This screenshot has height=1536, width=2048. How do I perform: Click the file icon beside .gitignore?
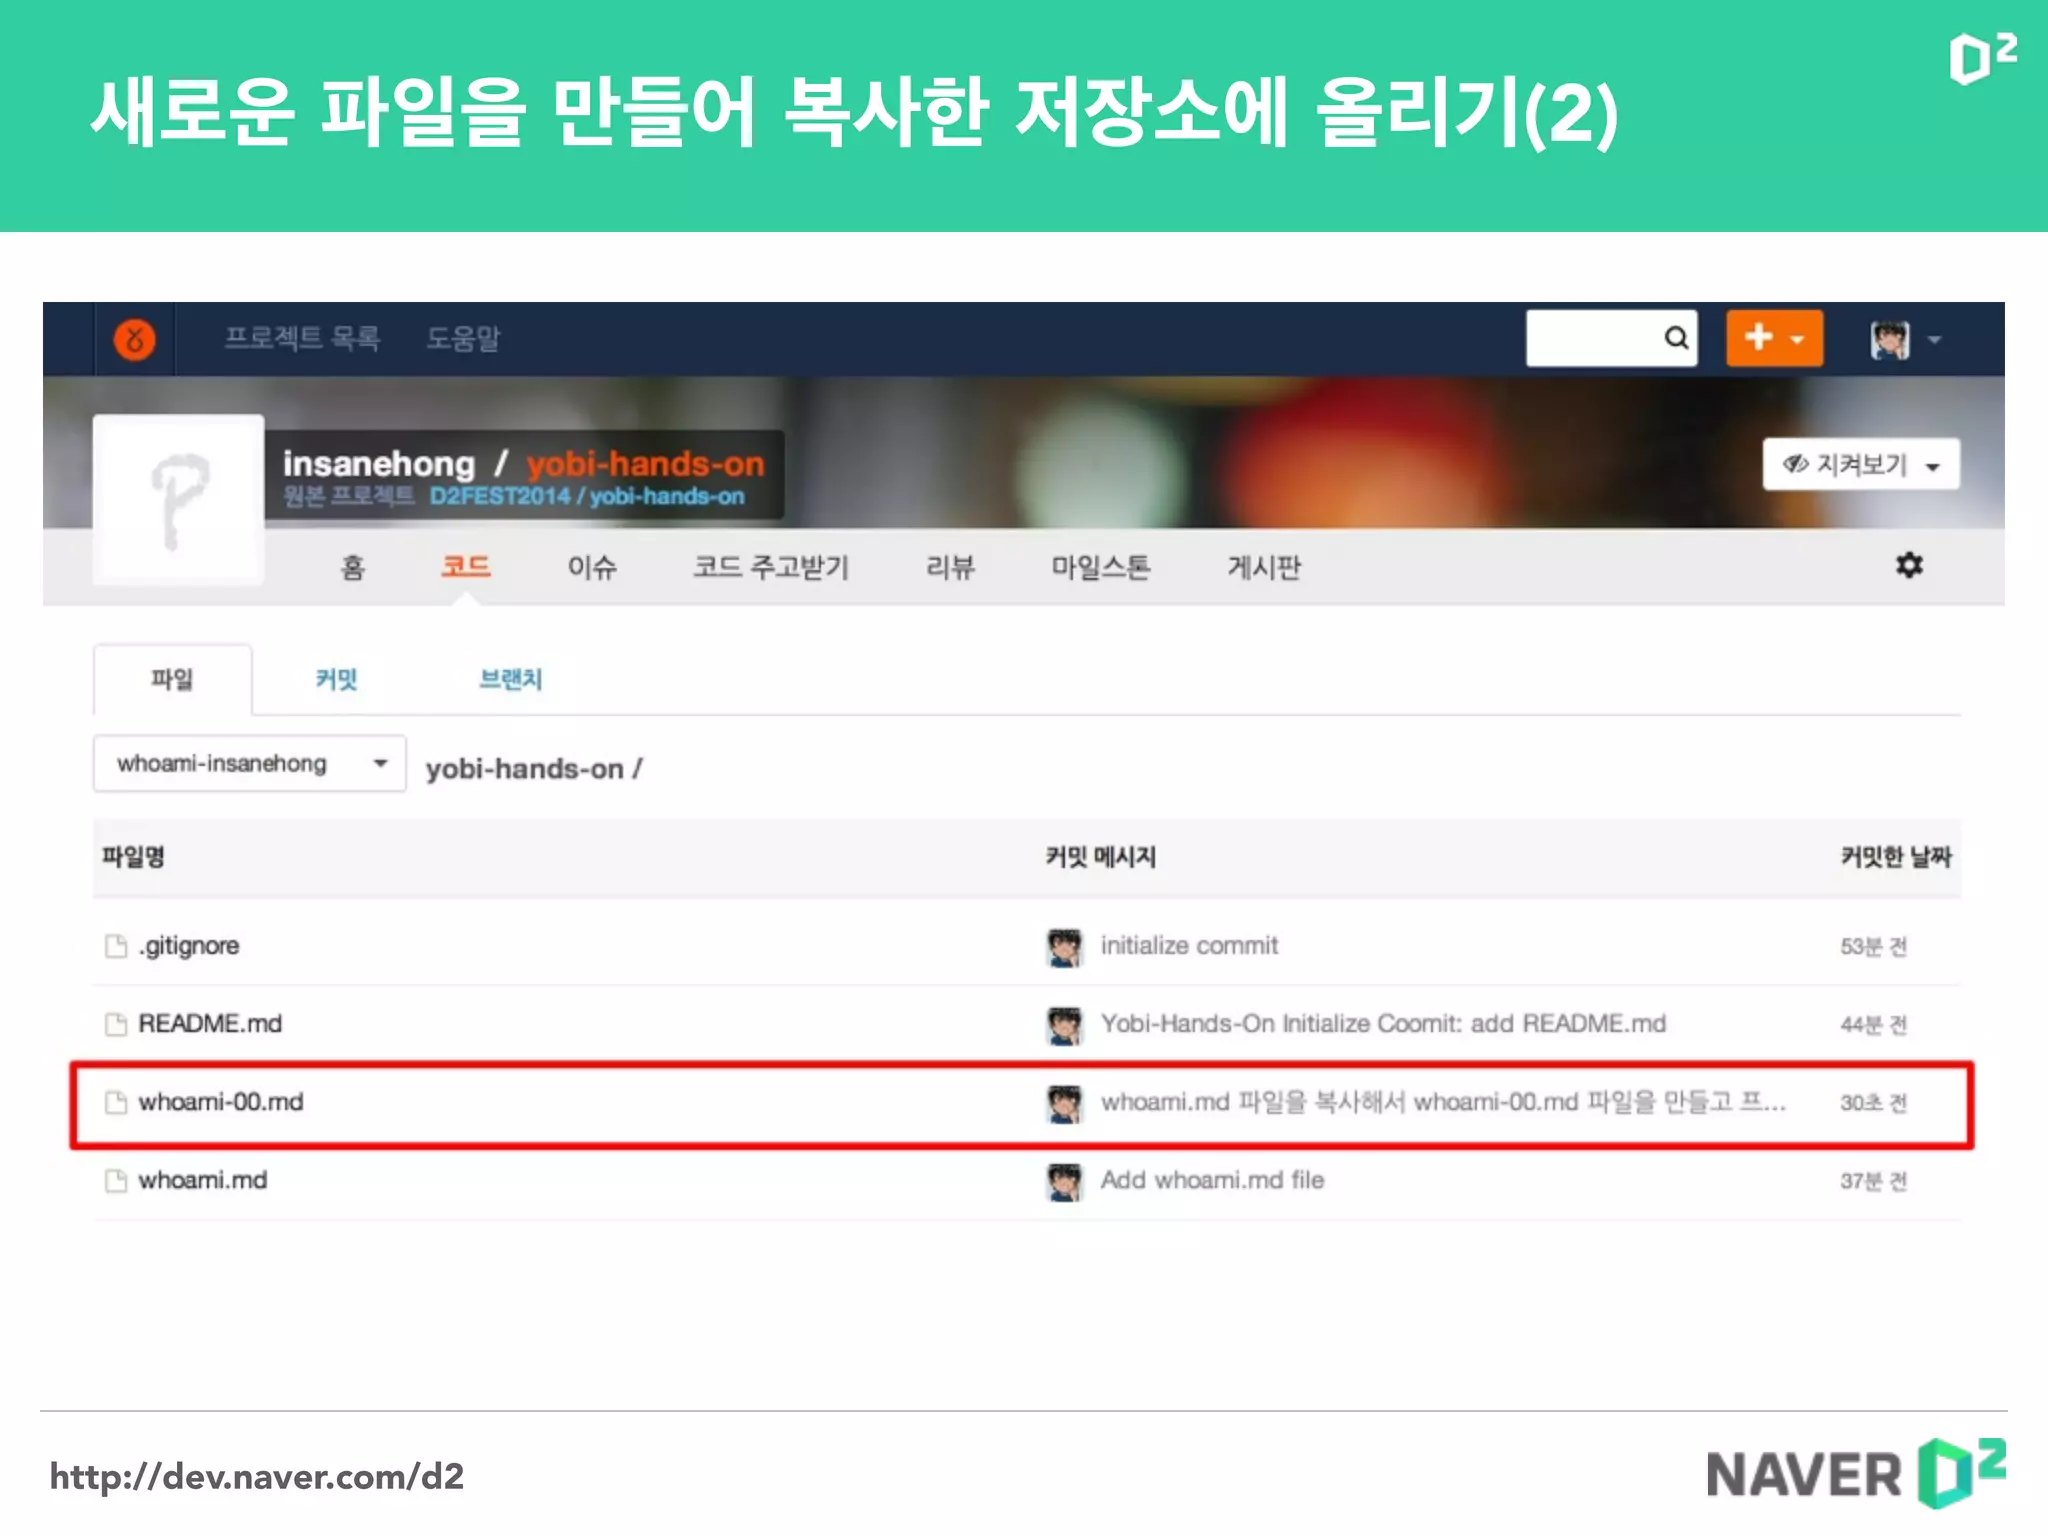coord(116,946)
